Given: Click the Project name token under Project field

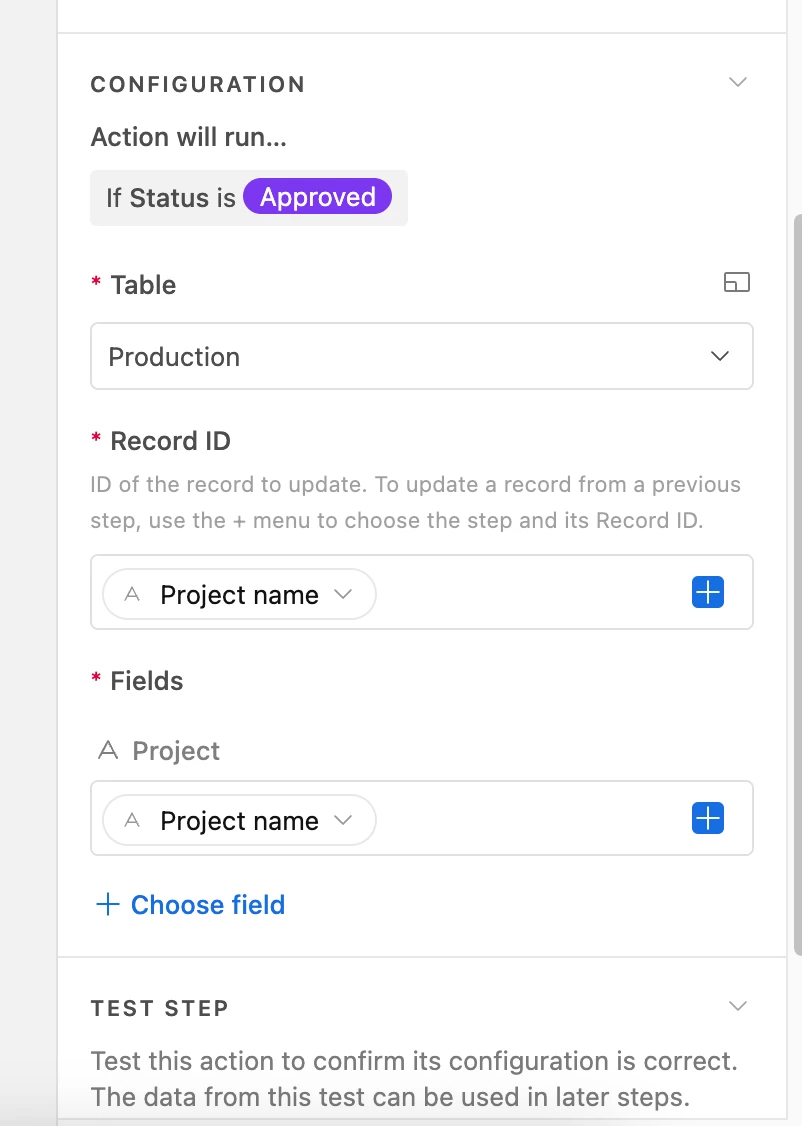Looking at the screenshot, I should click(x=239, y=821).
